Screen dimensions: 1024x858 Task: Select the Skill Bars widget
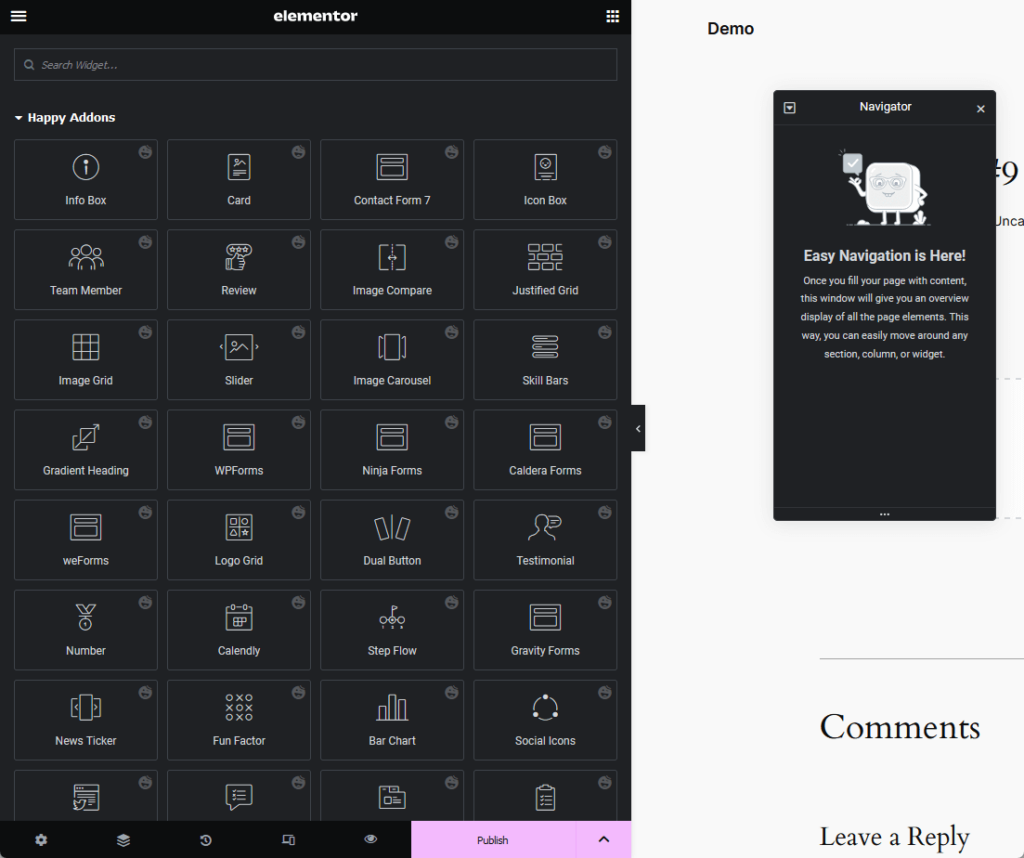pos(545,360)
